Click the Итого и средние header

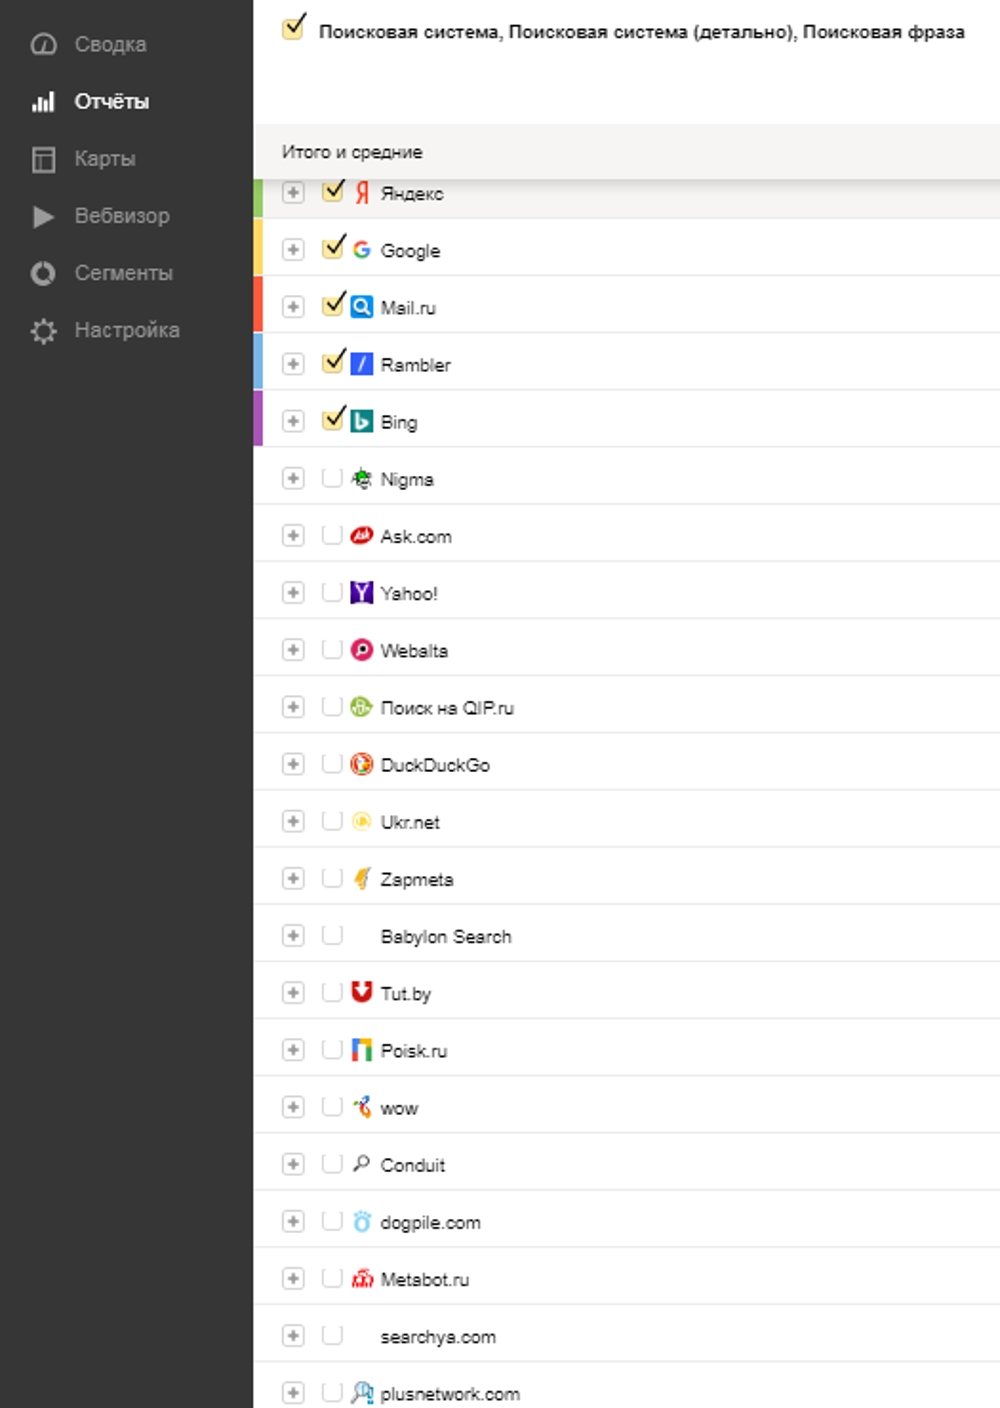pos(352,152)
